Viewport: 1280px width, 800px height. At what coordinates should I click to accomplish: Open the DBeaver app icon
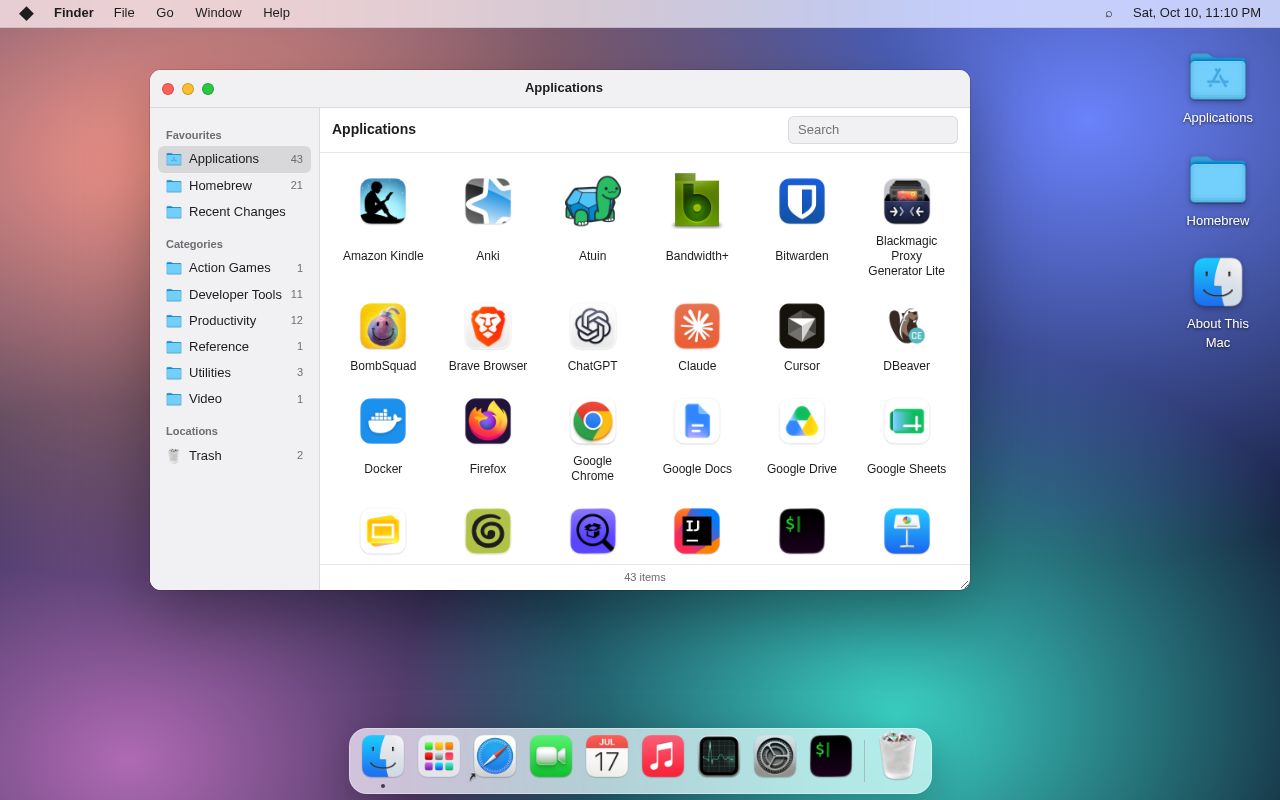(907, 326)
